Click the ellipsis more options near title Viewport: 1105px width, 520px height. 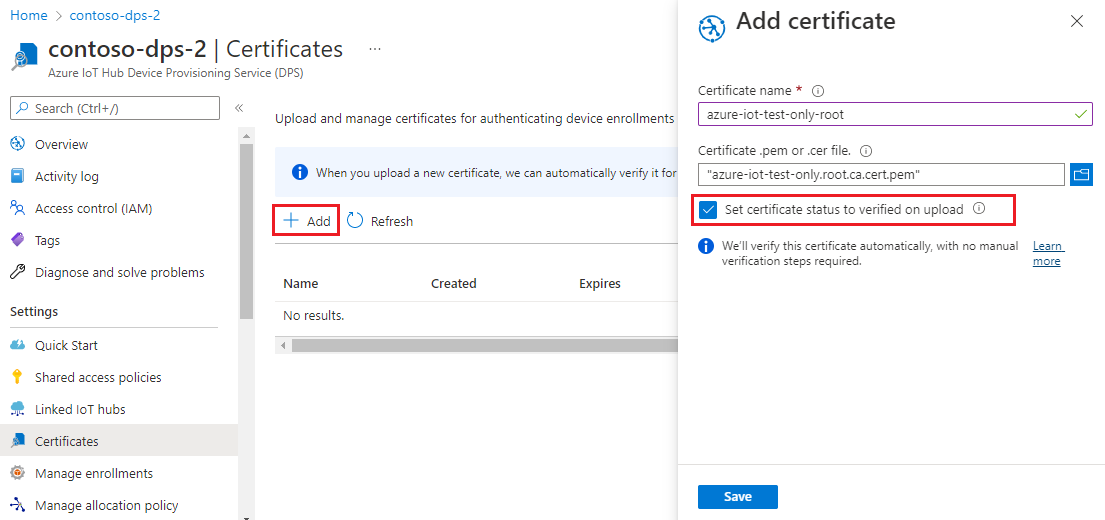(375, 49)
